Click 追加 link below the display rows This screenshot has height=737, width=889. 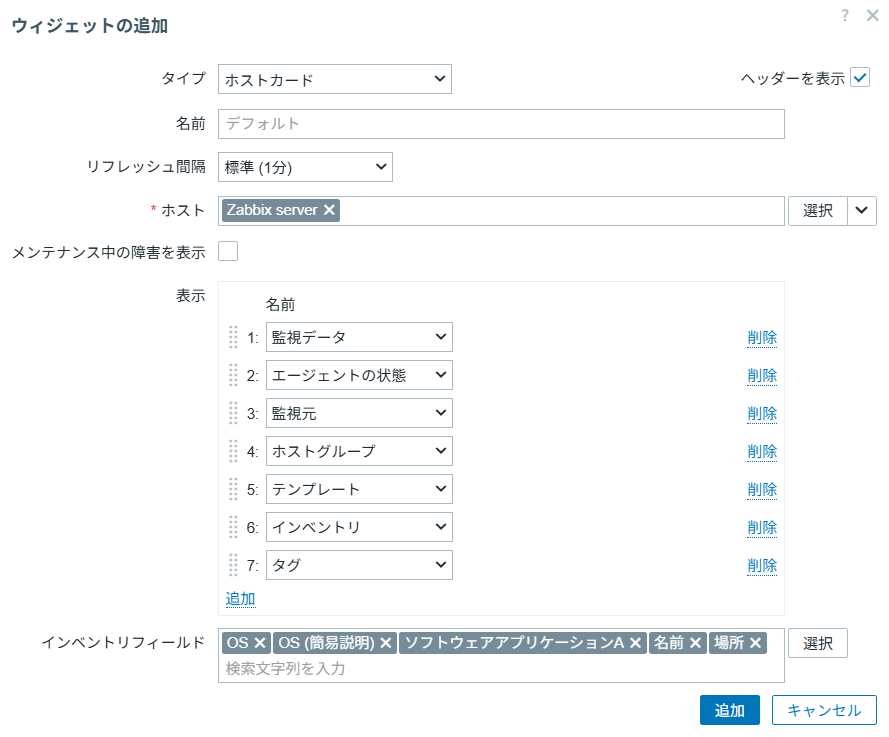(240, 599)
